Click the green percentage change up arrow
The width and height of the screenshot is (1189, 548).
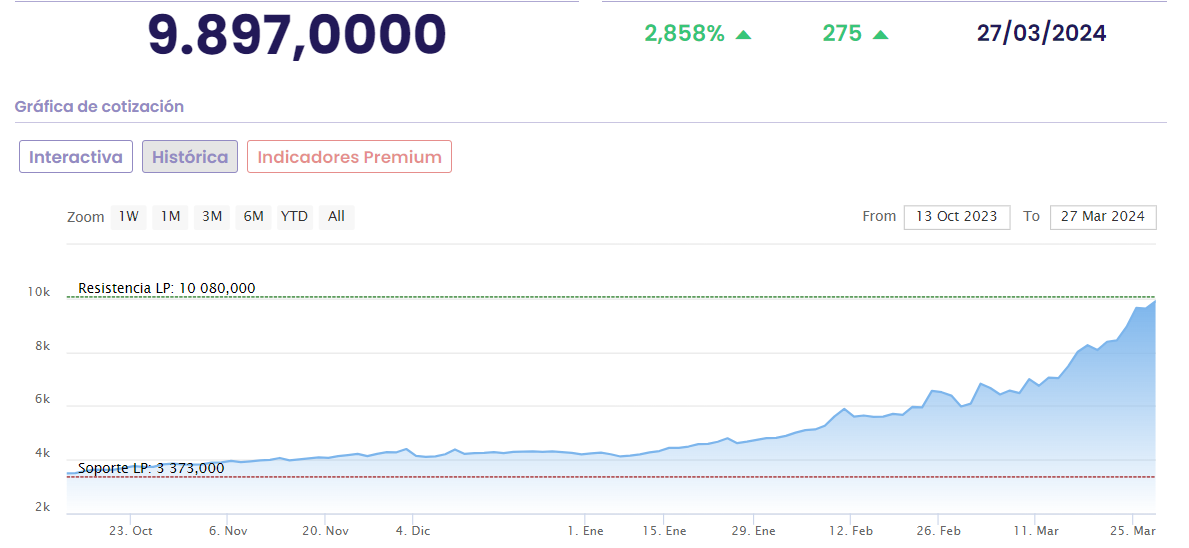[743, 34]
